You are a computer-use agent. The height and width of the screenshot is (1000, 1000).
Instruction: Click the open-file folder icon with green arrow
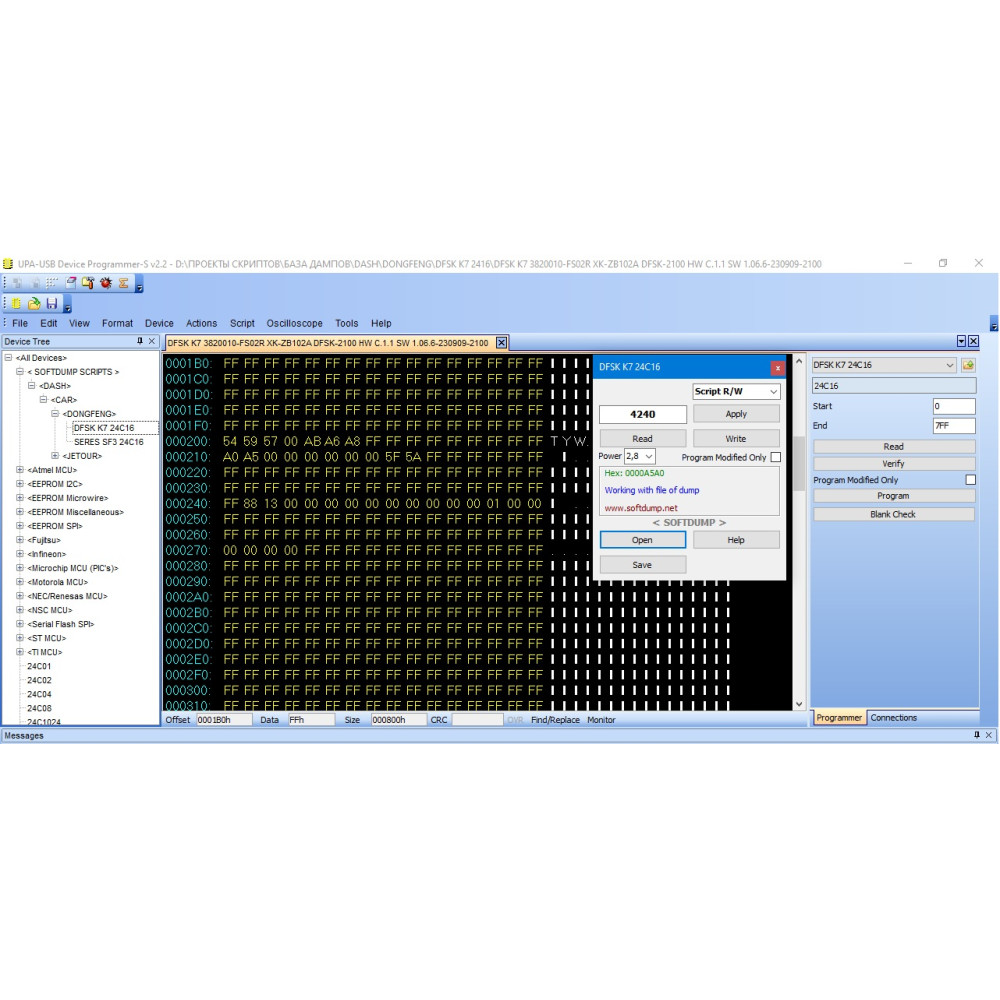[x=34, y=304]
